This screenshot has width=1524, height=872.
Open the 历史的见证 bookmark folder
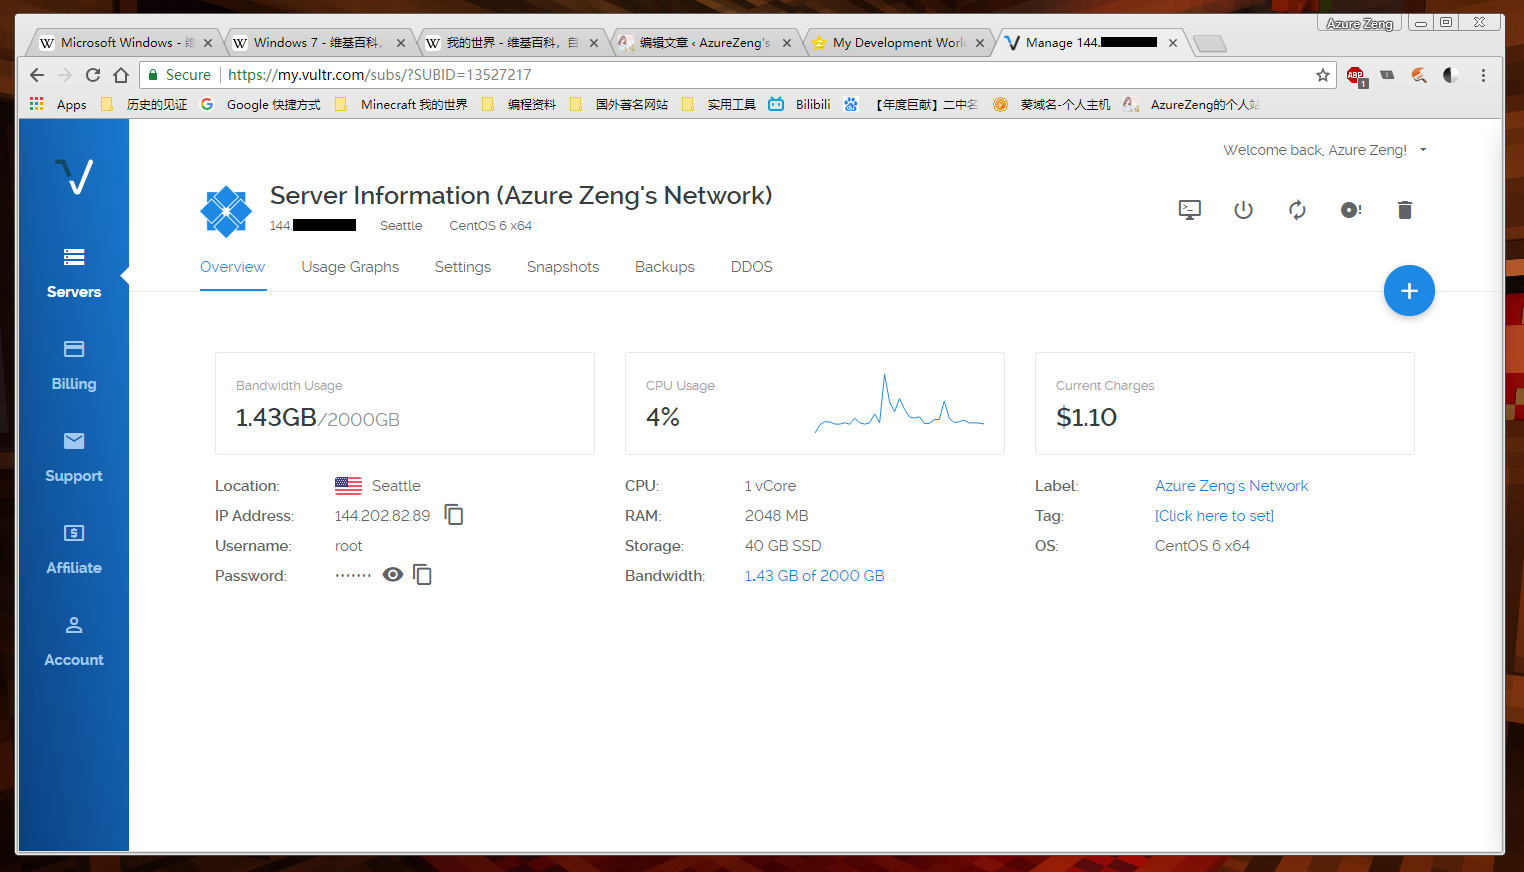pos(144,104)
